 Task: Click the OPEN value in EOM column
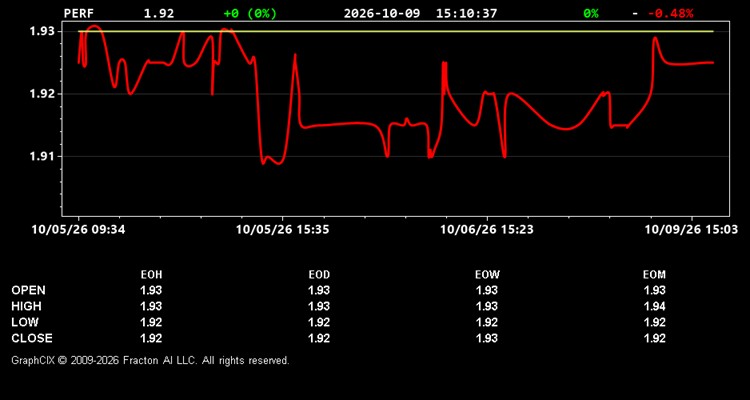tap(654, 290)
